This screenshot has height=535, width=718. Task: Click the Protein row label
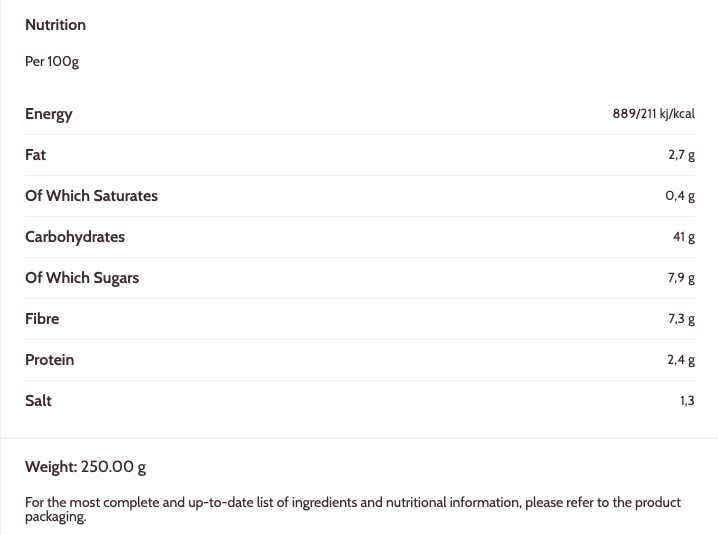click(x=50, y=360)
